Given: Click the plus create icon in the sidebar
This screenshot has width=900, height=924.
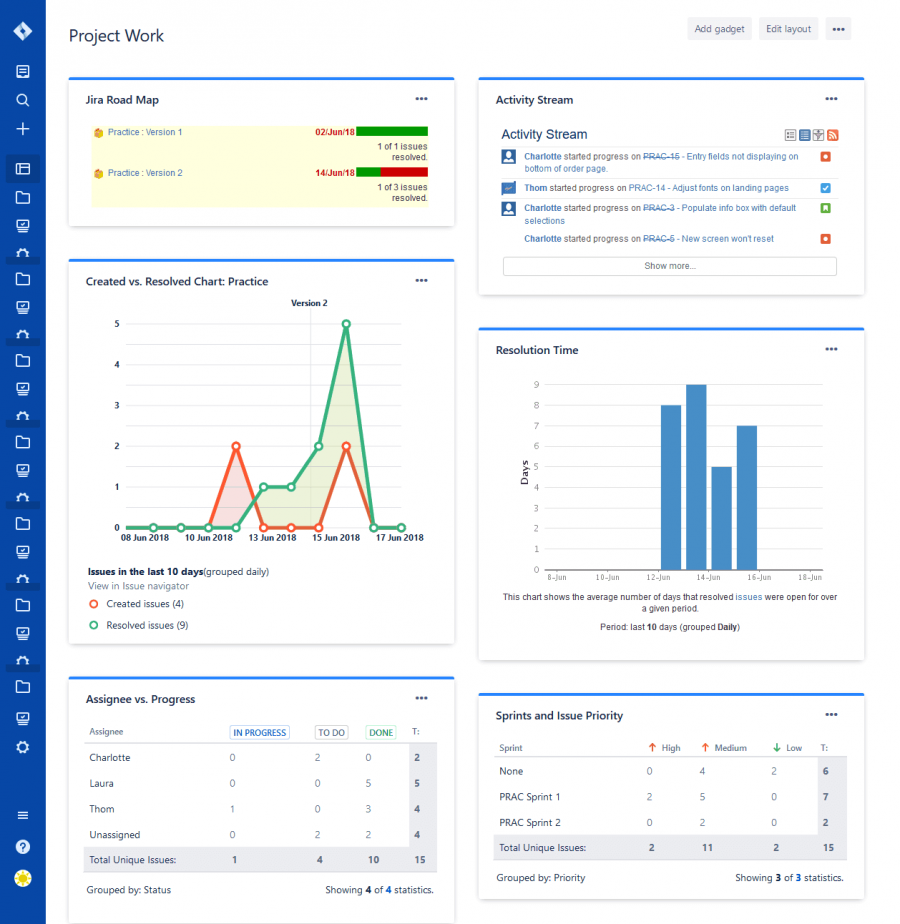Looking at the screenshot, I should (x=23, y=129).
